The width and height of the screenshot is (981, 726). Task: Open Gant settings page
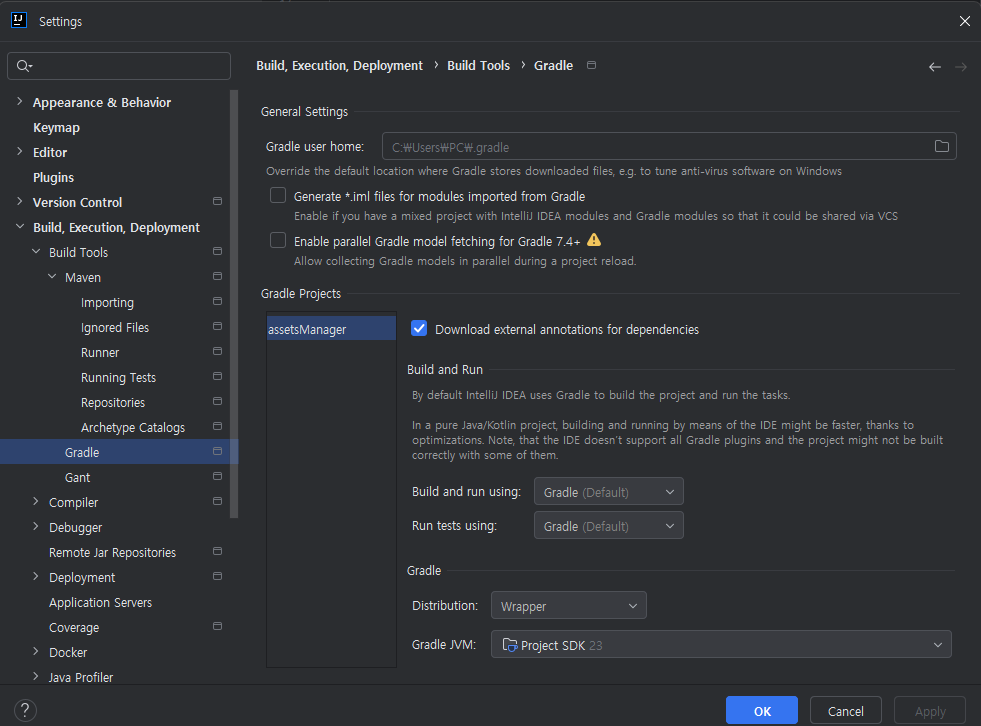[x=78, y=477]
